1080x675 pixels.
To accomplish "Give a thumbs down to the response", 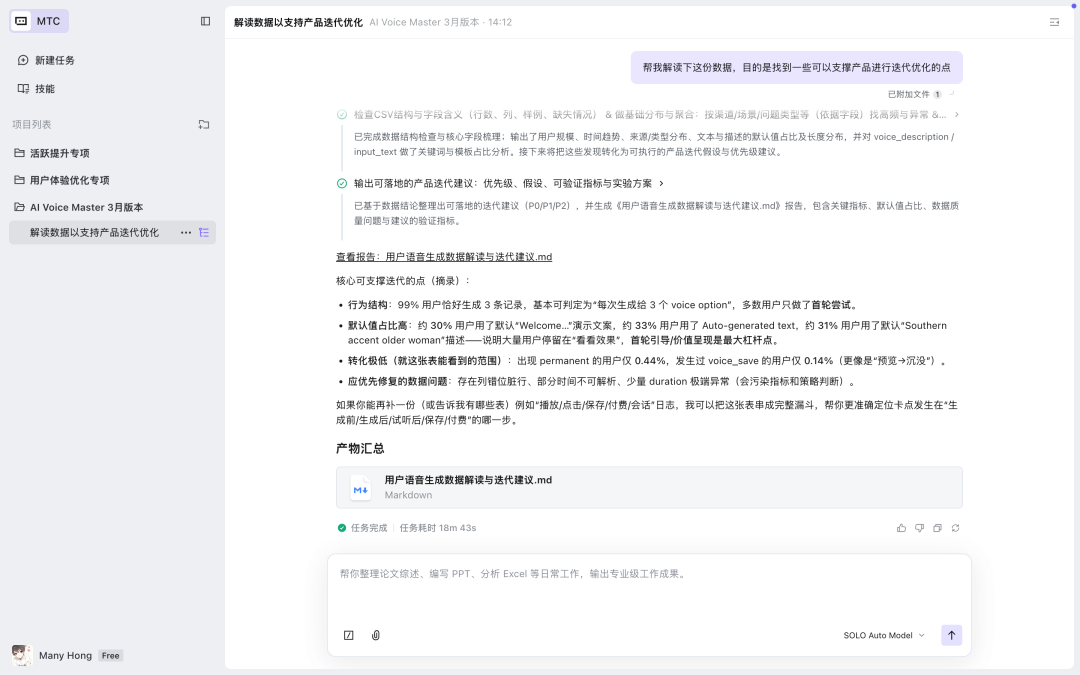I will pos(919,527).
